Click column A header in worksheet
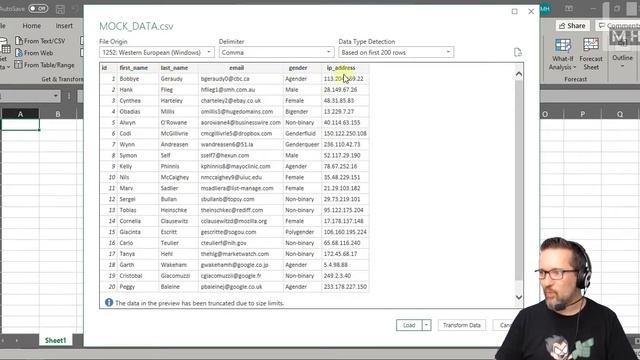 point(20,114)
